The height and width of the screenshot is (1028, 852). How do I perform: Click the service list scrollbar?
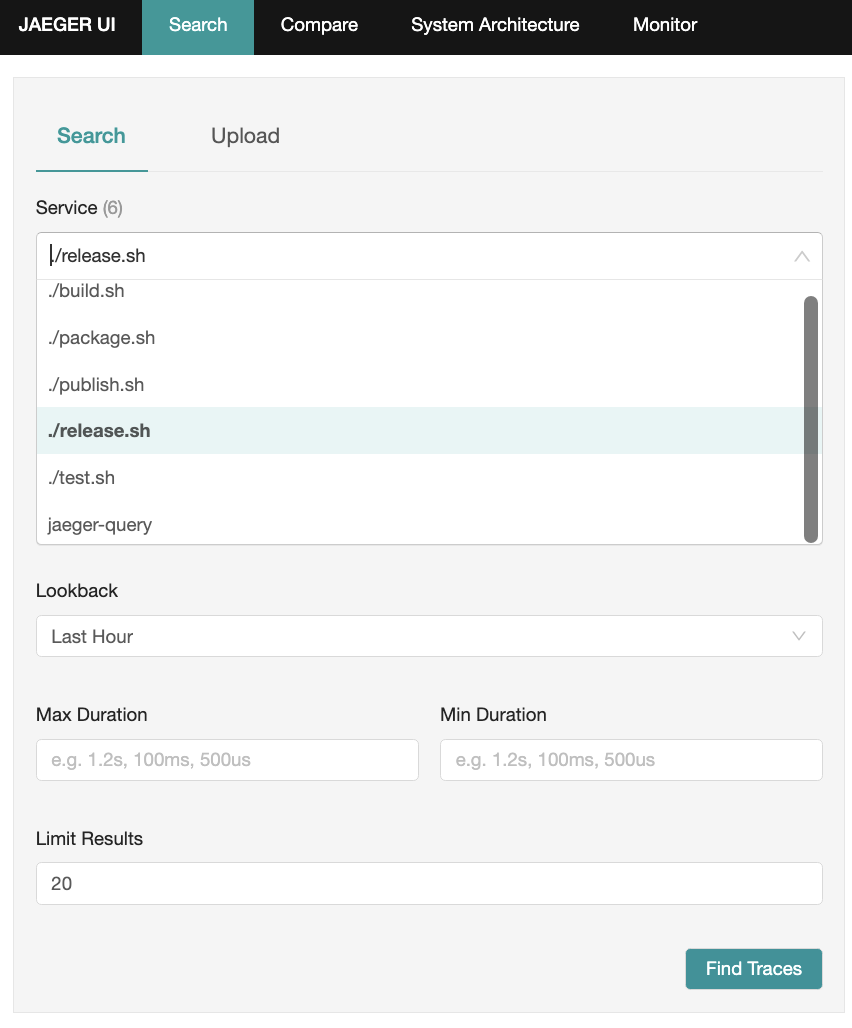point(811,419)
